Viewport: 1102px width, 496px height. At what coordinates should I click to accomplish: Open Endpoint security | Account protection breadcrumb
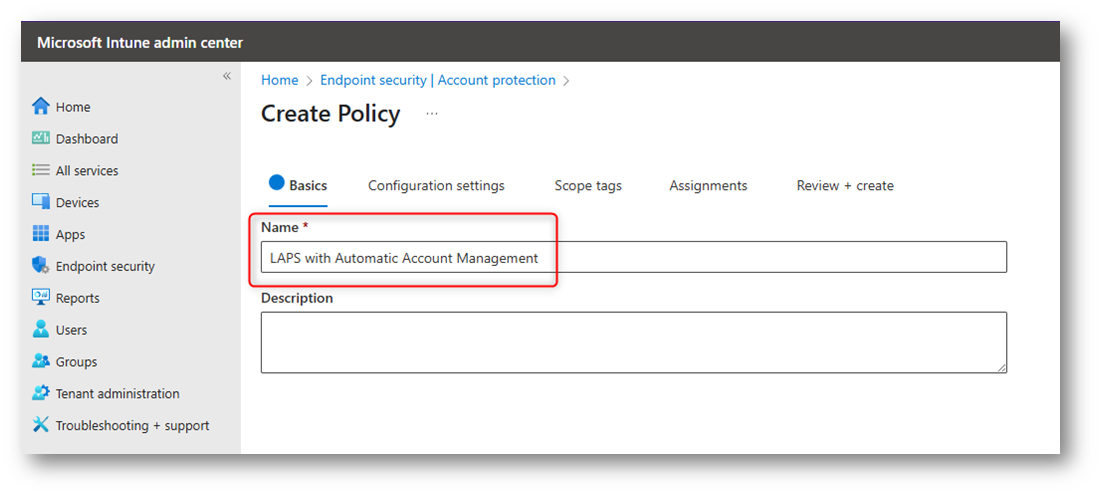(438, 80)
